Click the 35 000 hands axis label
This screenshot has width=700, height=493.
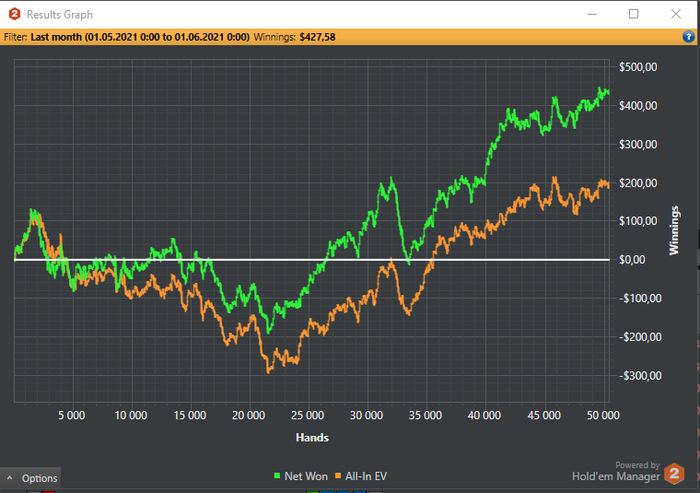[425, 415]
